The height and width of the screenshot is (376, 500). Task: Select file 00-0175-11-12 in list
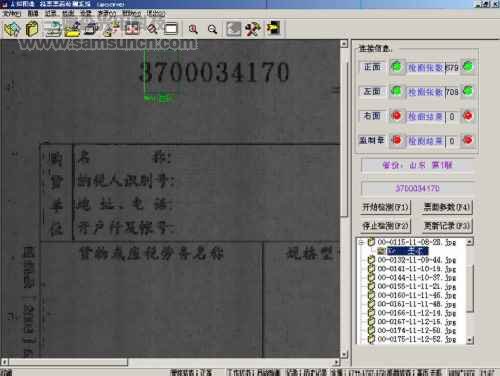(417, 339)
